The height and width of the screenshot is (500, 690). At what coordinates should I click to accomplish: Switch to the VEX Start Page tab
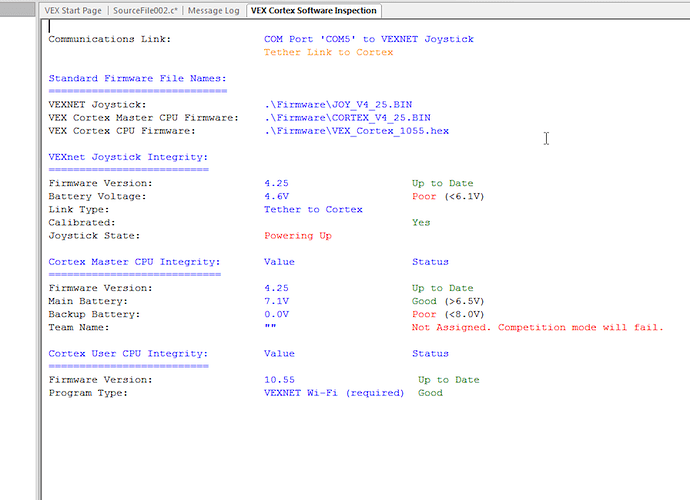[x=73, y=11]
